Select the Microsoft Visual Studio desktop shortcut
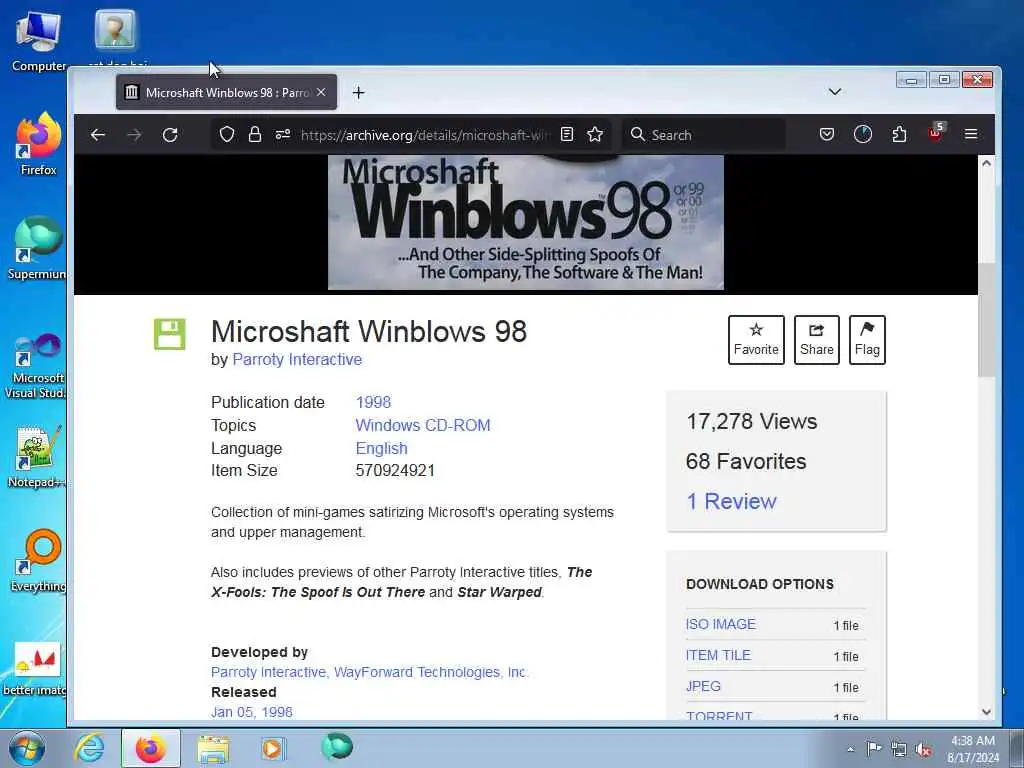 (35, 366)
